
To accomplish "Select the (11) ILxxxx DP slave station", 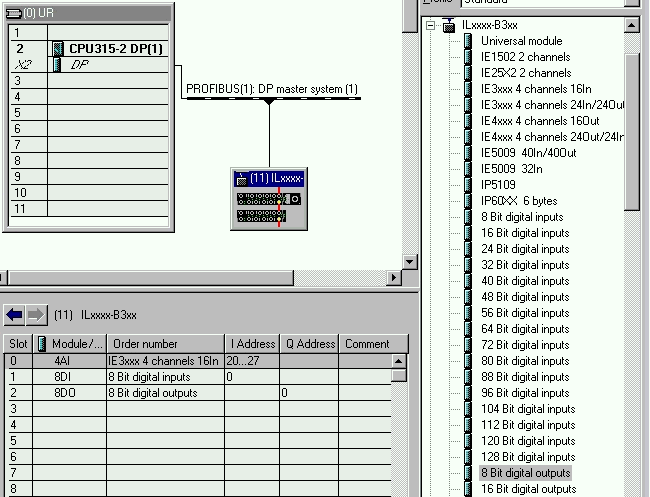I will [x=269, y=199].
